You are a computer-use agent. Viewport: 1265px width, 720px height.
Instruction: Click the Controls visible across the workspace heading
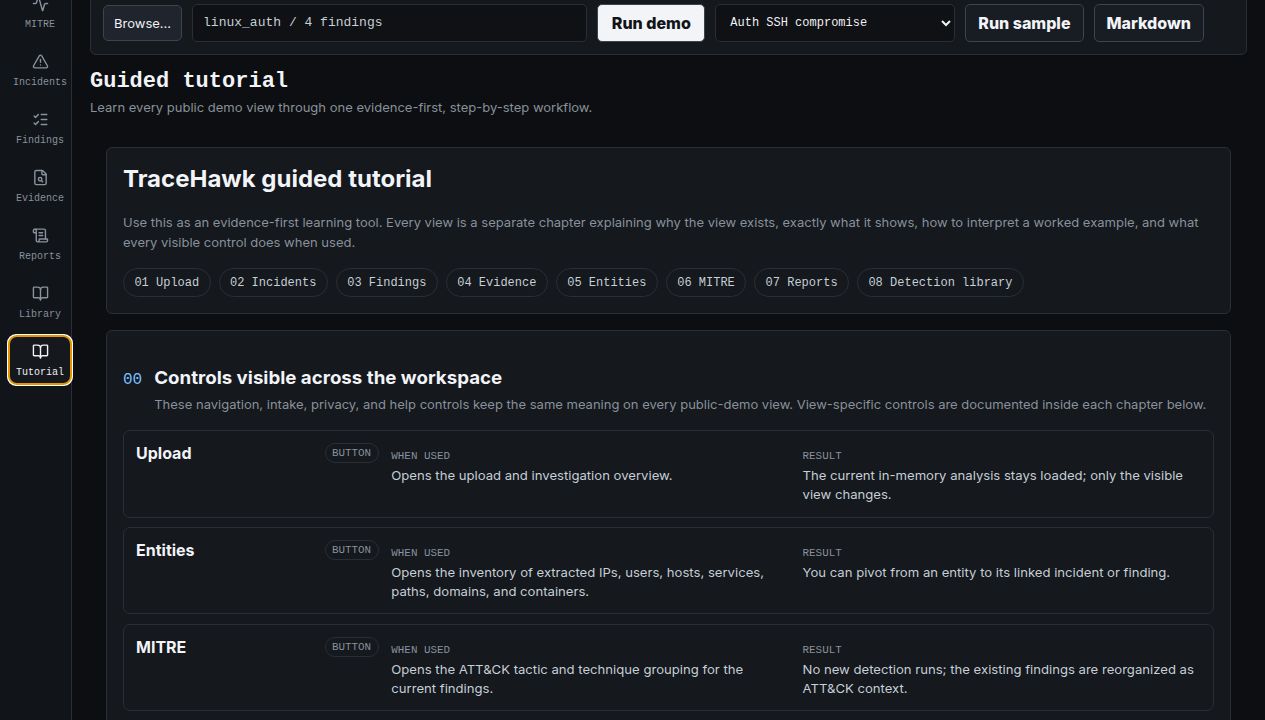[x=328, y=378]
